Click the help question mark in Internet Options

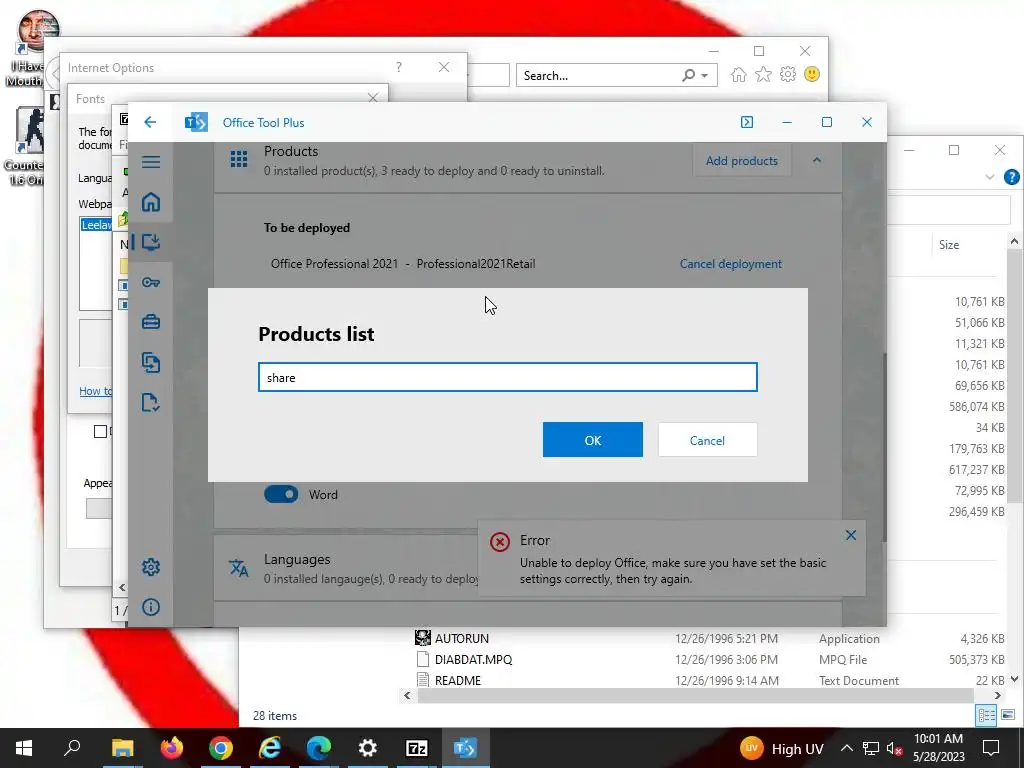(399, 67)
